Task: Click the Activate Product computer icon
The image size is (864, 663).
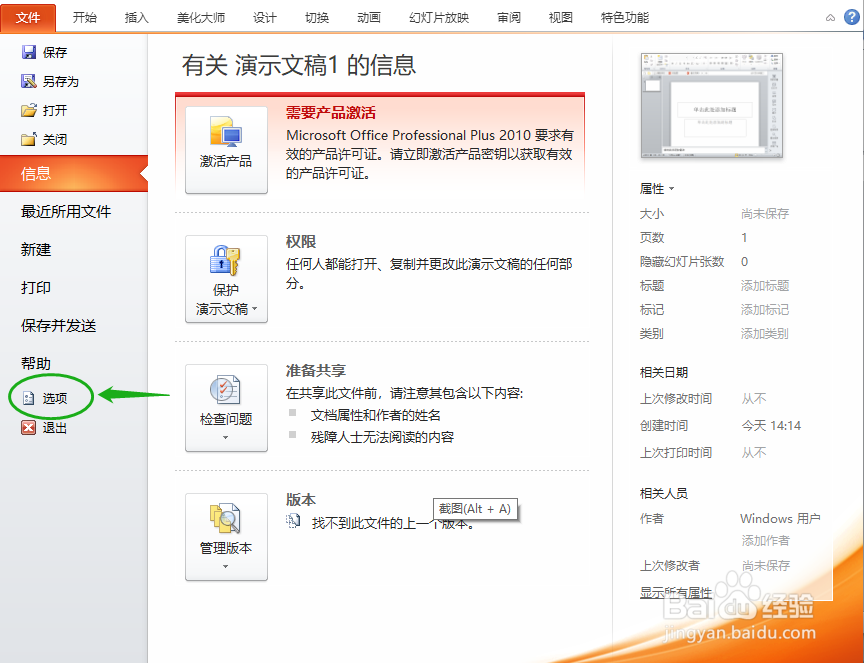Action: coord(226,132)
